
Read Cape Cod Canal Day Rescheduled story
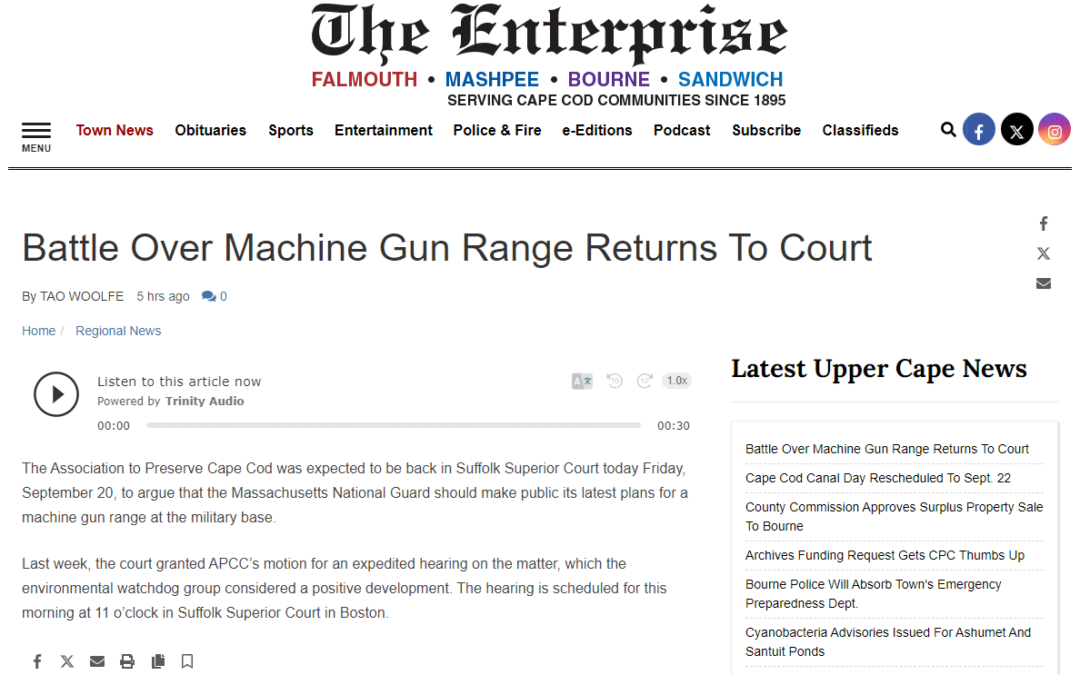878,478
